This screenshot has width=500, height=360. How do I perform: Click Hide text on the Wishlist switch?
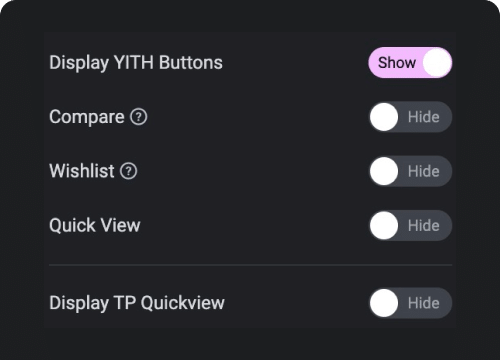[x=424, y=171]
